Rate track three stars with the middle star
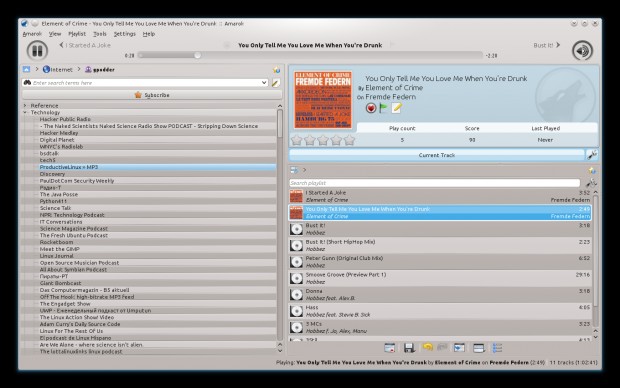The image size is (620, 388). point(323,140)
